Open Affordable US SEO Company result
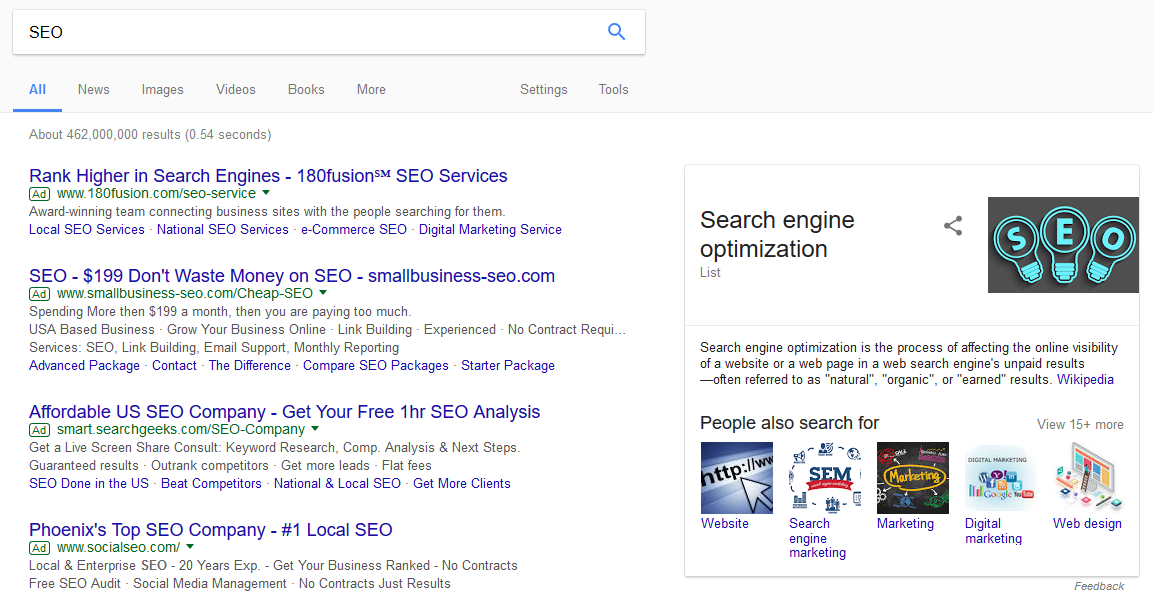This screenshot has height=609, width=1153. [285, 412]
